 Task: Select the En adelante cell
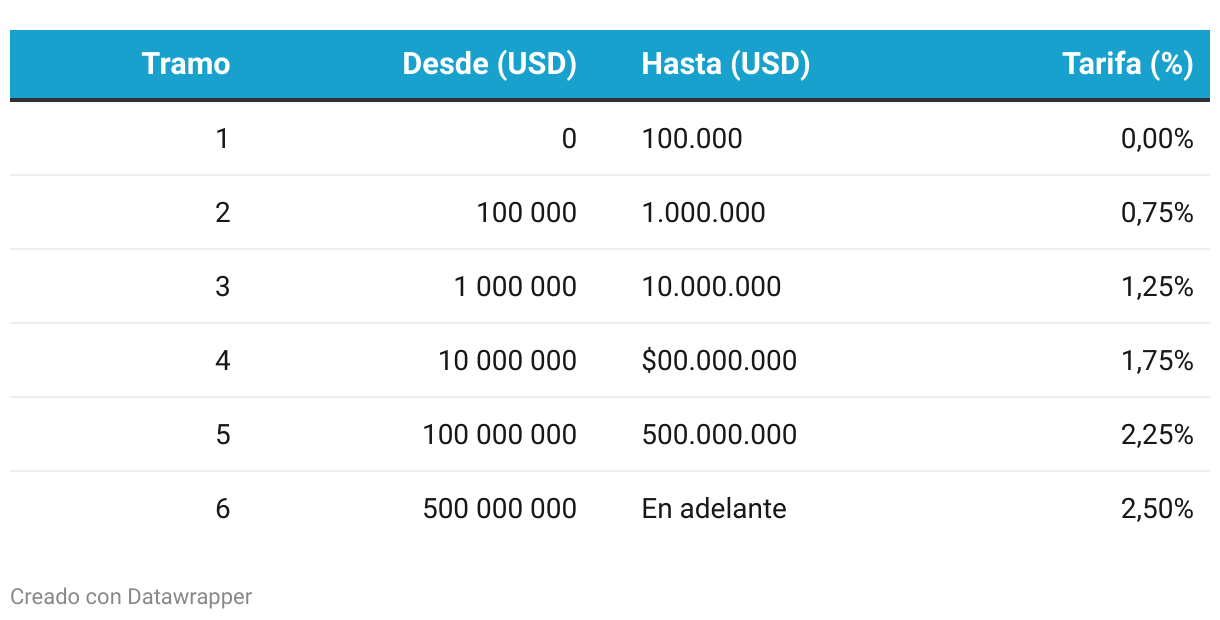tap(714, 508)
